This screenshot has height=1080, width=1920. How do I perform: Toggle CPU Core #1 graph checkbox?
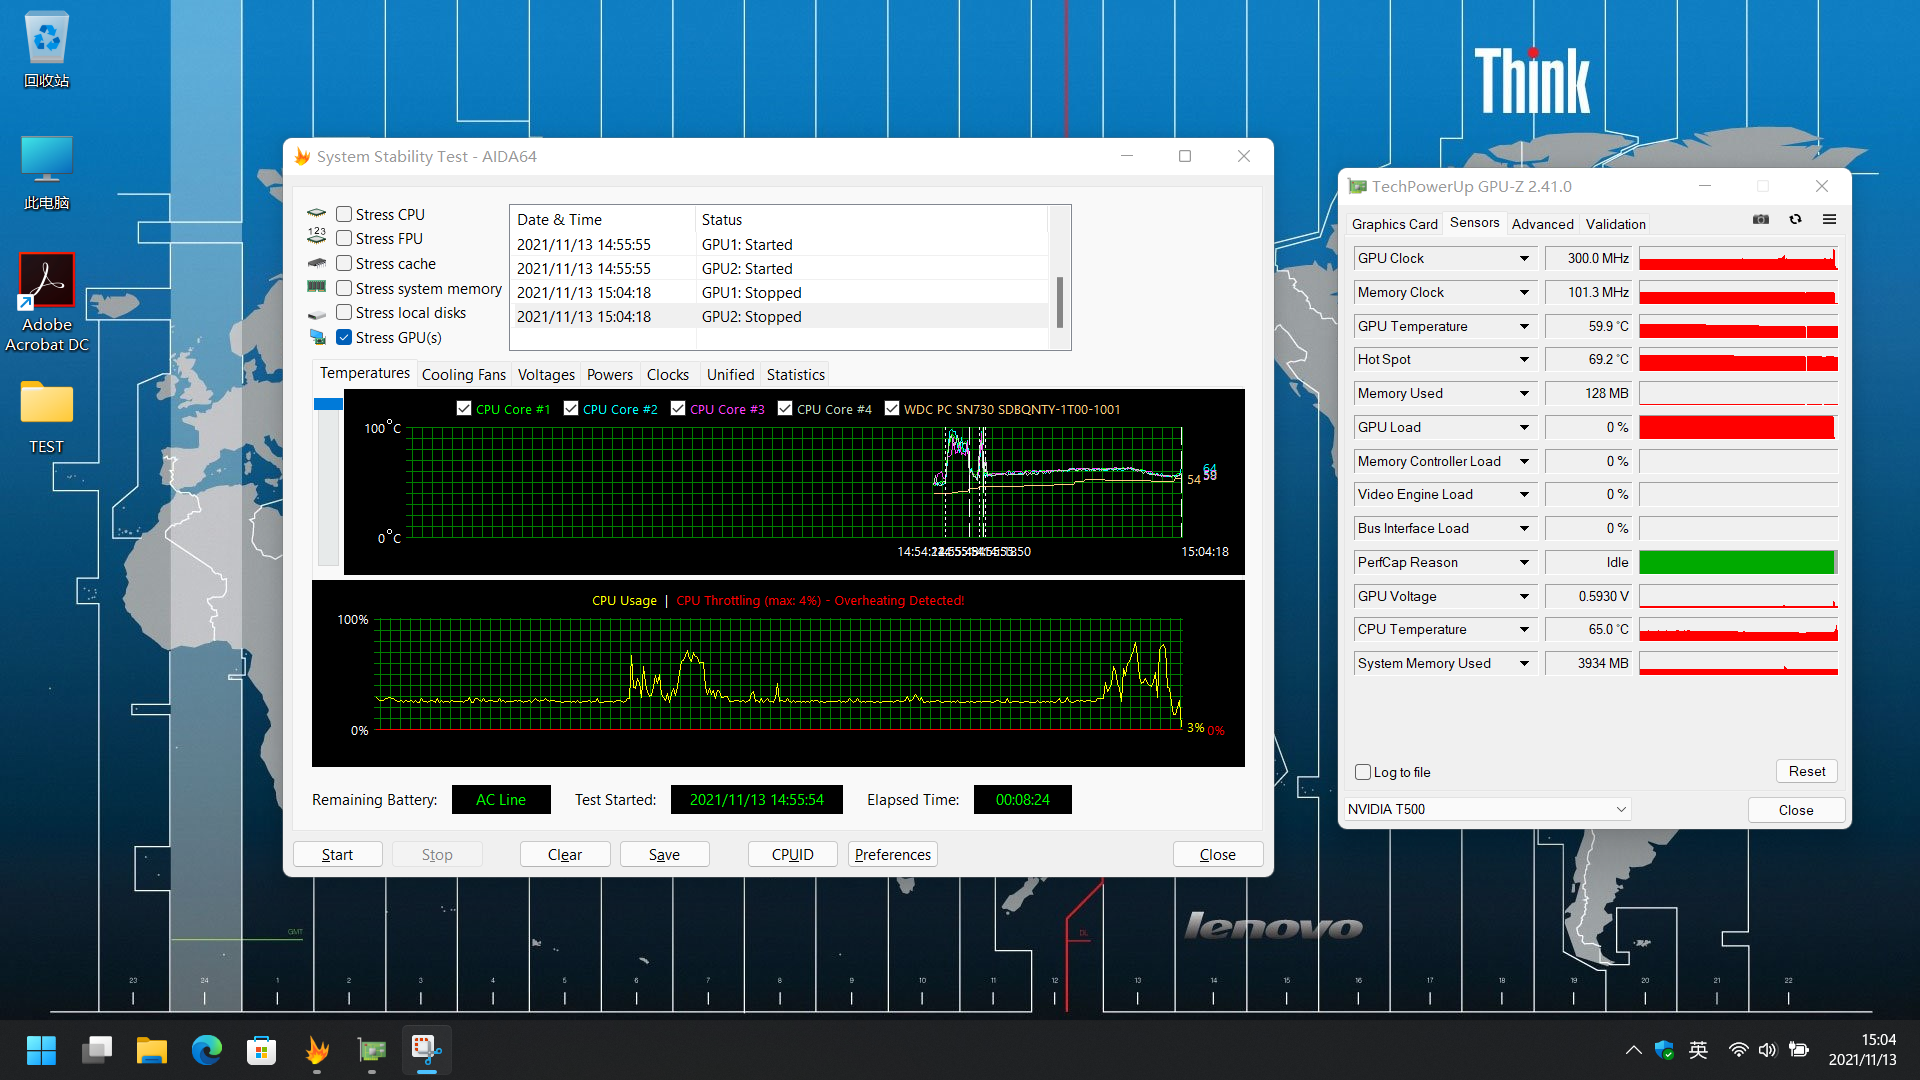tap(464, 408)
